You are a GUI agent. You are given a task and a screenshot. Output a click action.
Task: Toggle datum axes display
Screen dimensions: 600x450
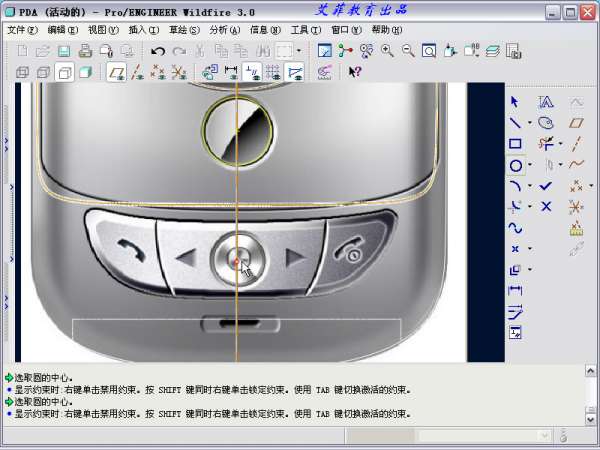[137, 72]
